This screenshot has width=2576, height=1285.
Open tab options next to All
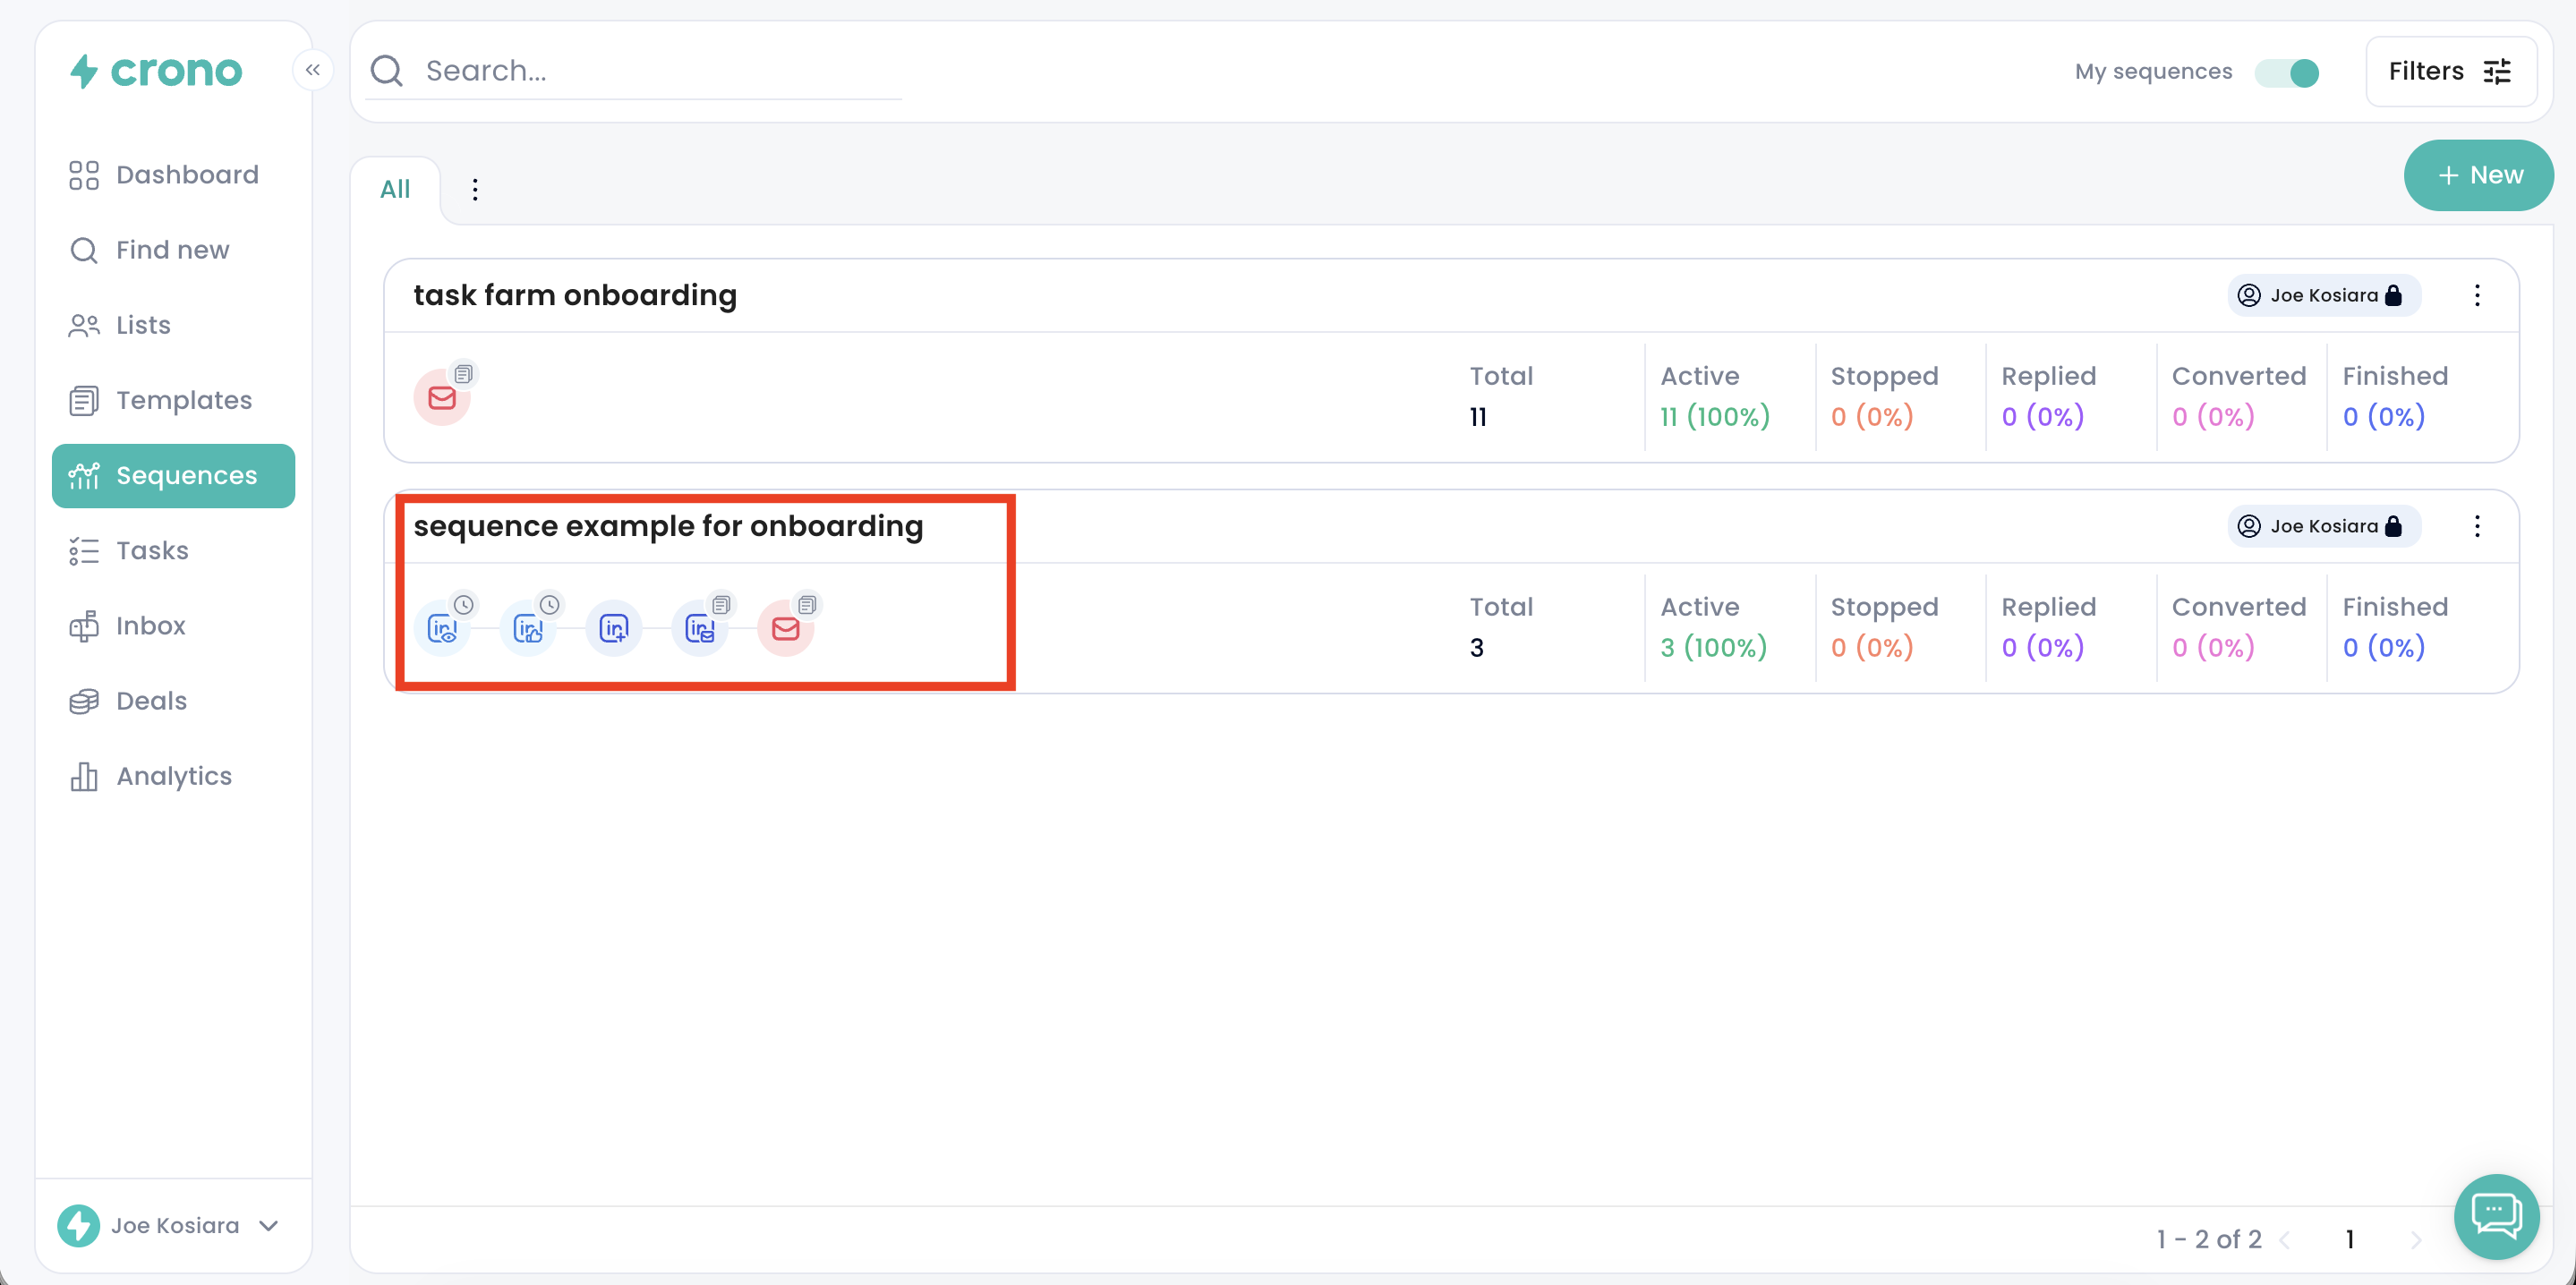point(475,189)
